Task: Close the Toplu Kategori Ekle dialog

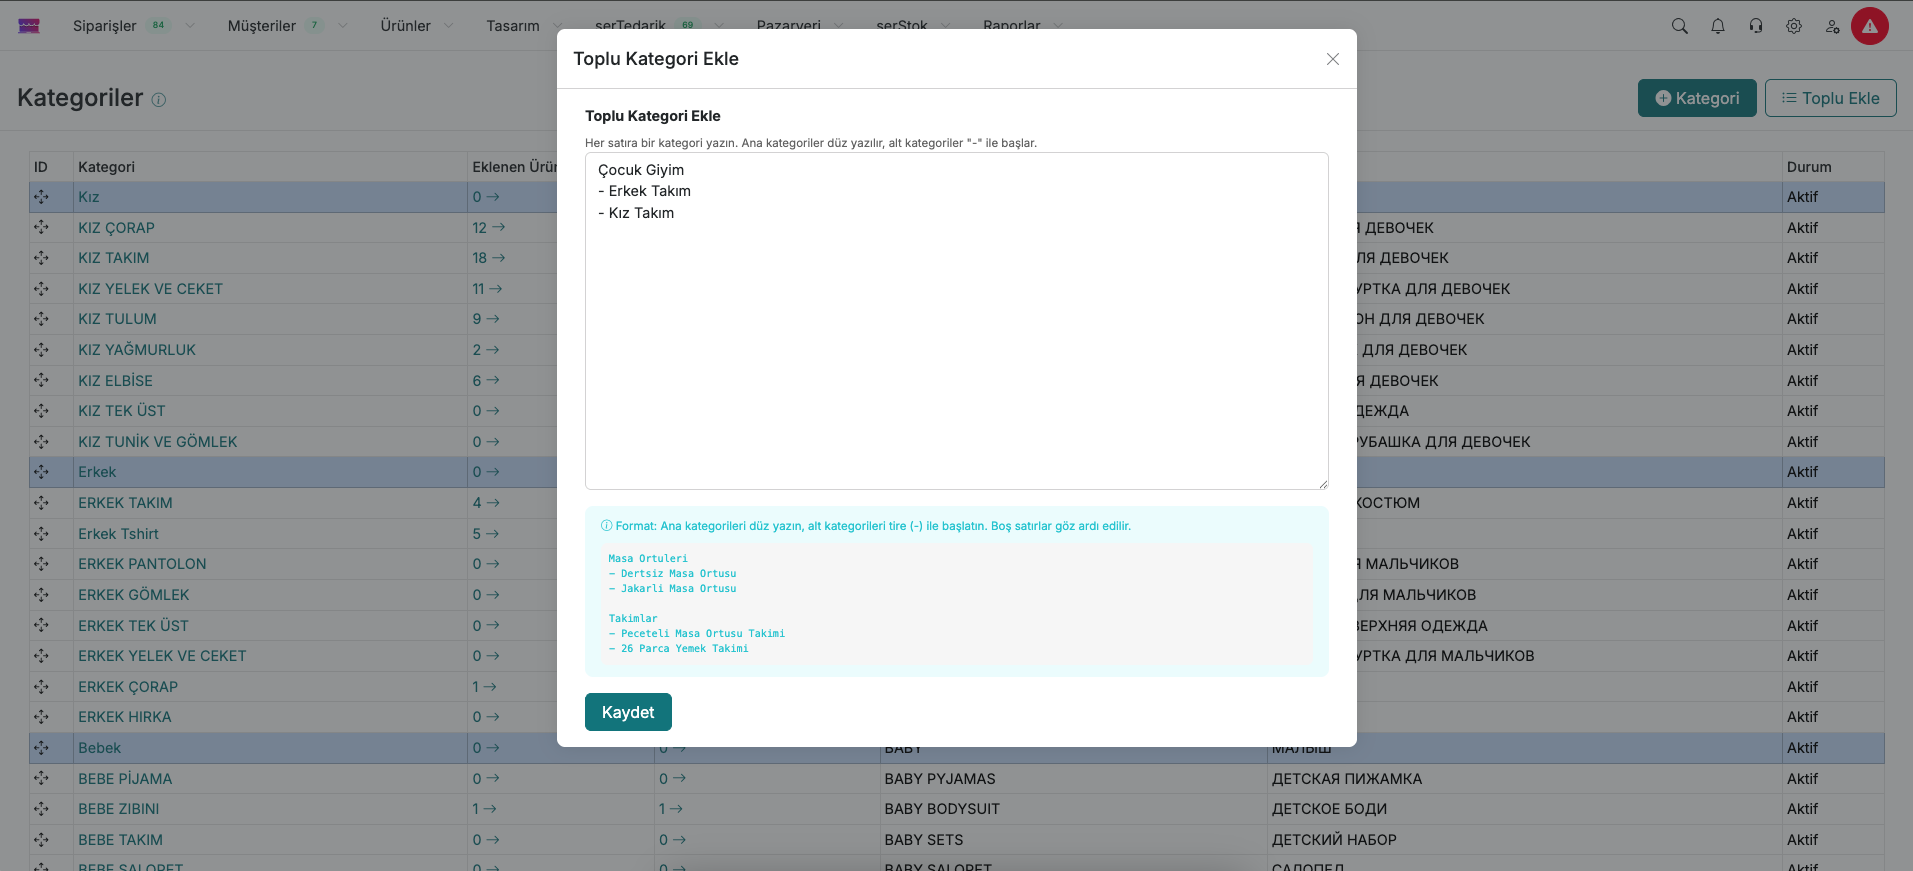Action: (1332, 59)
